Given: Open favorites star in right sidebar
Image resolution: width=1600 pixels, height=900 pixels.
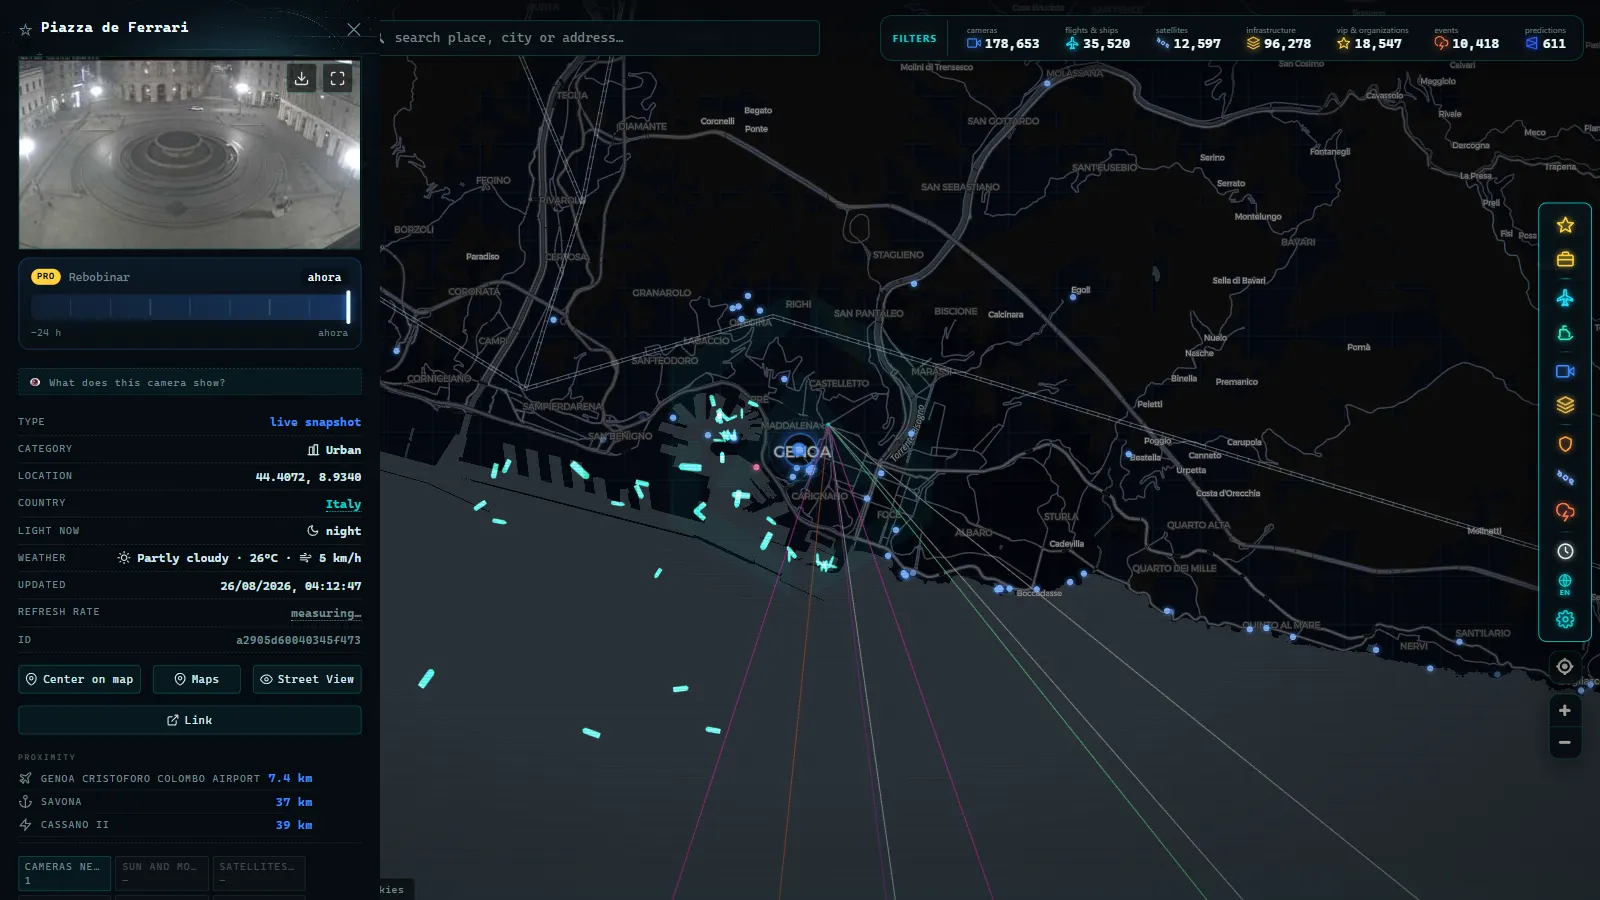Looking at the screenshot, I should pyautogui.click(x=1565, y=225).
